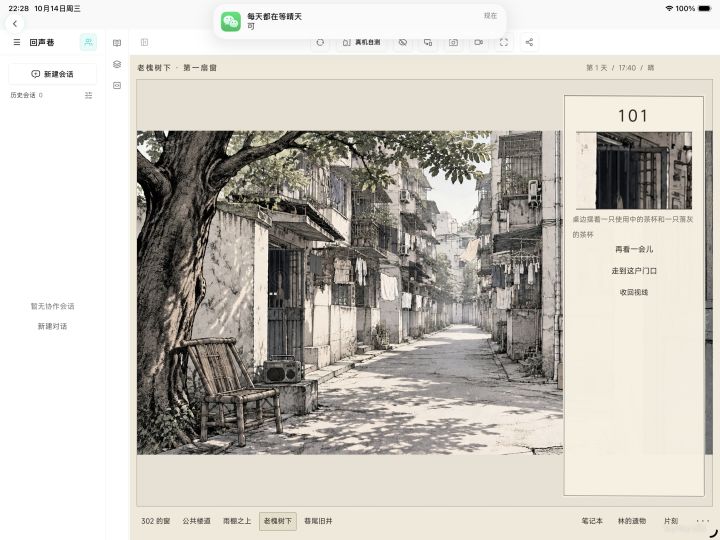
Task: Click the 真机自测 device test button
Action: [361, 42]
